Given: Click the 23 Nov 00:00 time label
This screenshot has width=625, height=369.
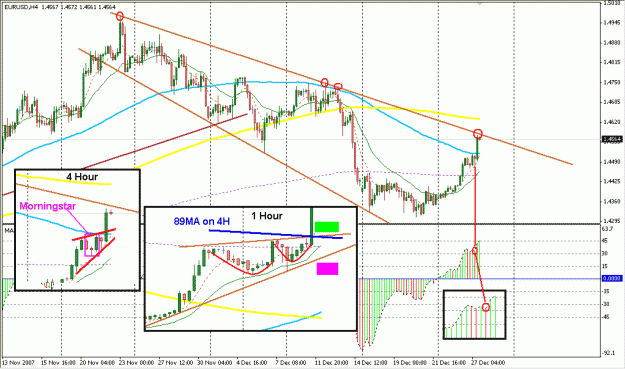Looking at the screenshot, I should pos(137,363).
